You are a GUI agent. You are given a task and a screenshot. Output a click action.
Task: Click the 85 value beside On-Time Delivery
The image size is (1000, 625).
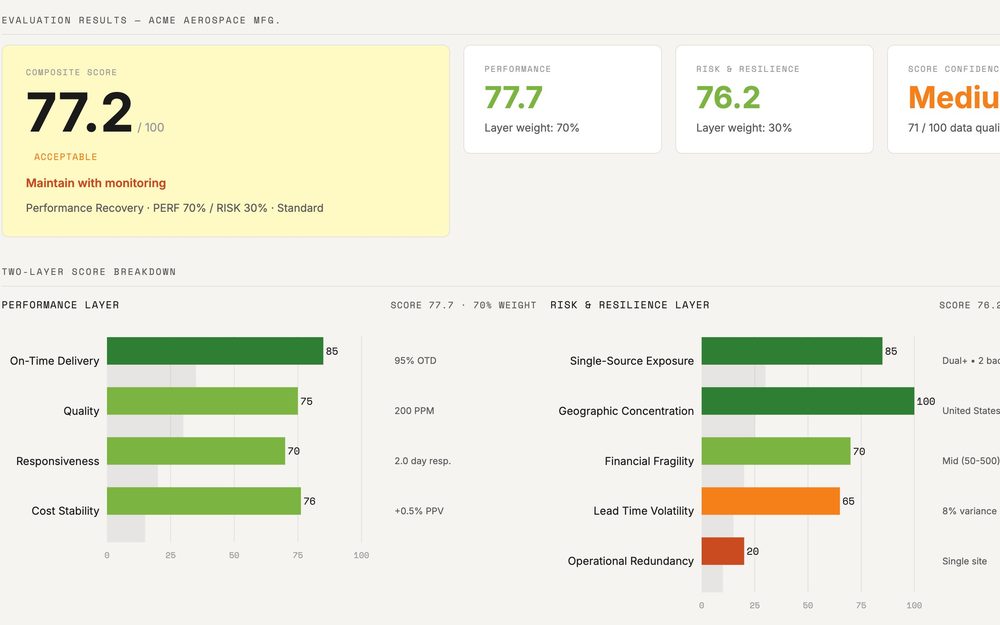point(332,351)
